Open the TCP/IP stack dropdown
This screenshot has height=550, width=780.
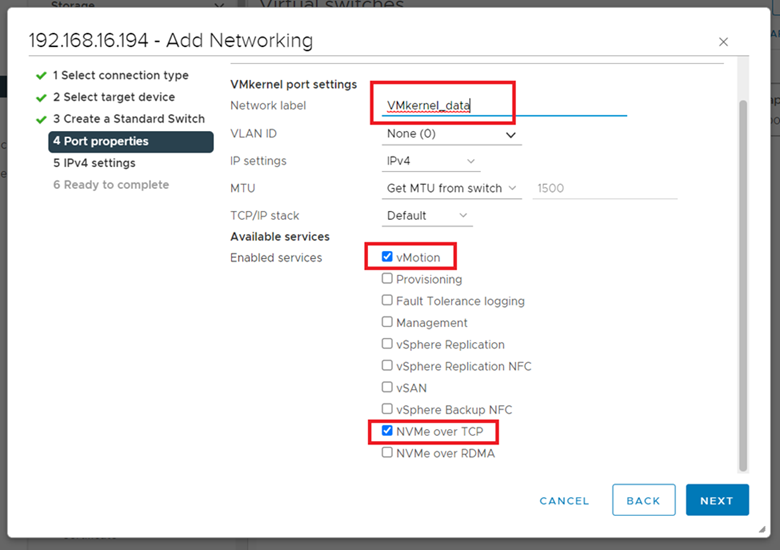pos(427,216)
